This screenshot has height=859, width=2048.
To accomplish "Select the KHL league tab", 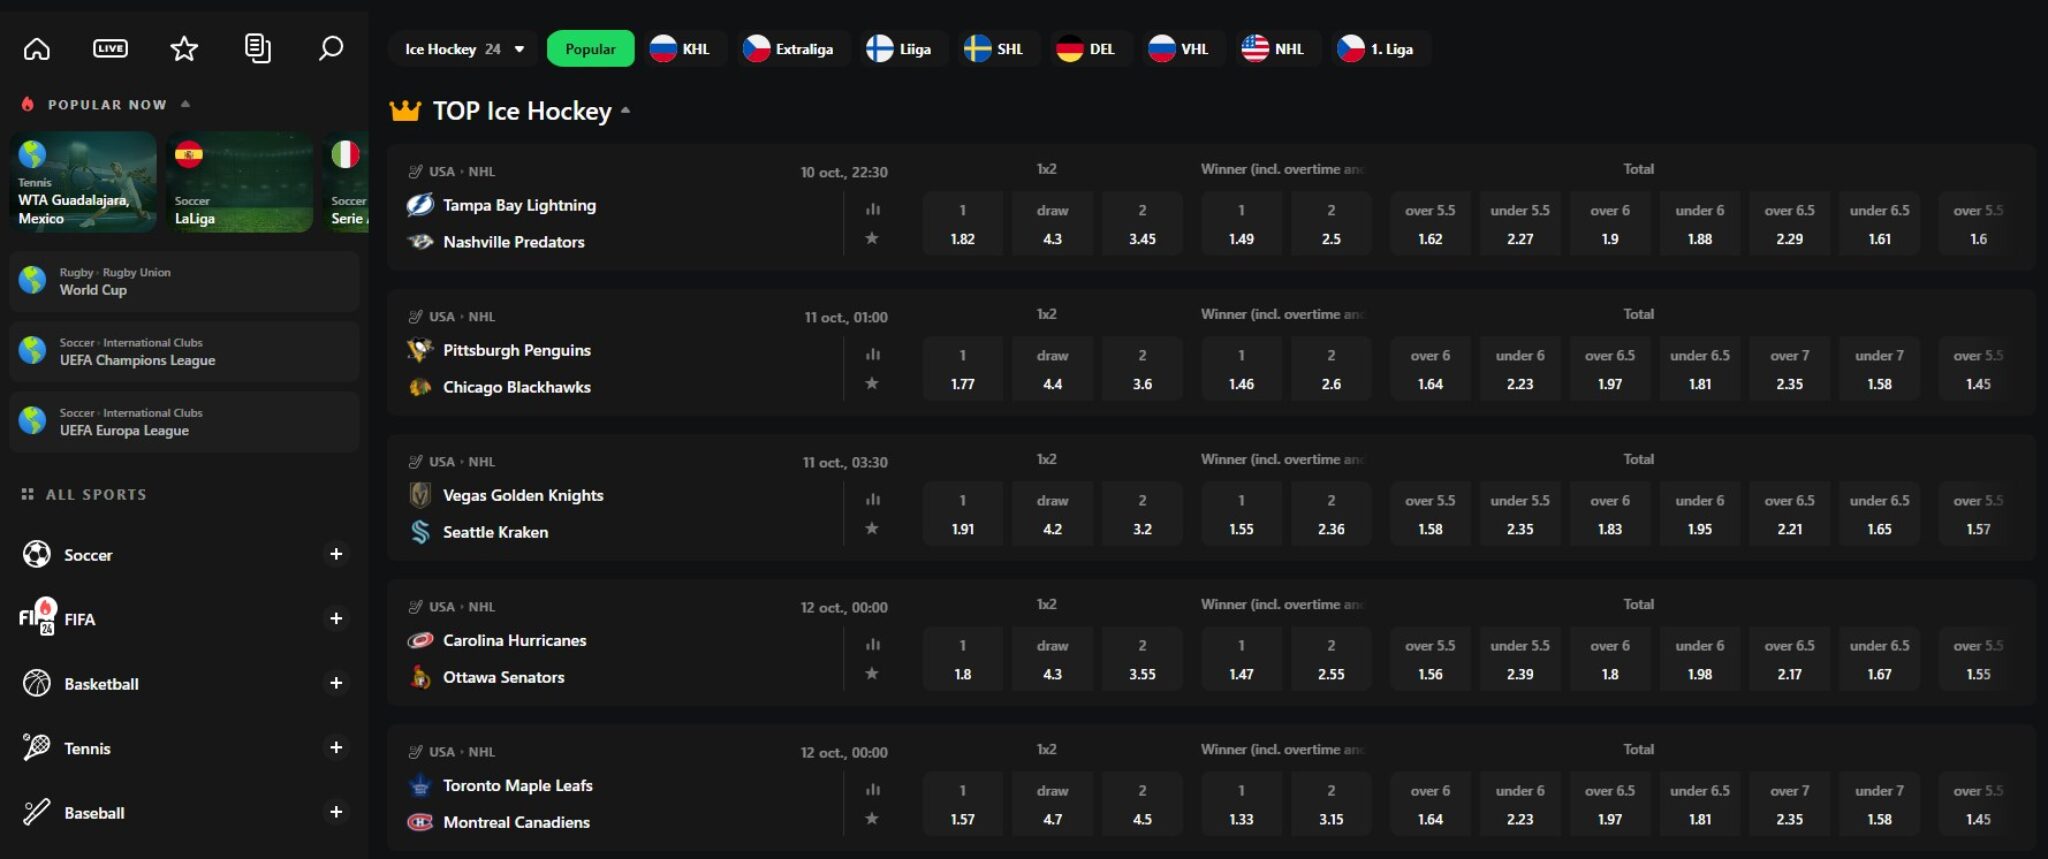I will pyautogui.click(x=680, y=49).
